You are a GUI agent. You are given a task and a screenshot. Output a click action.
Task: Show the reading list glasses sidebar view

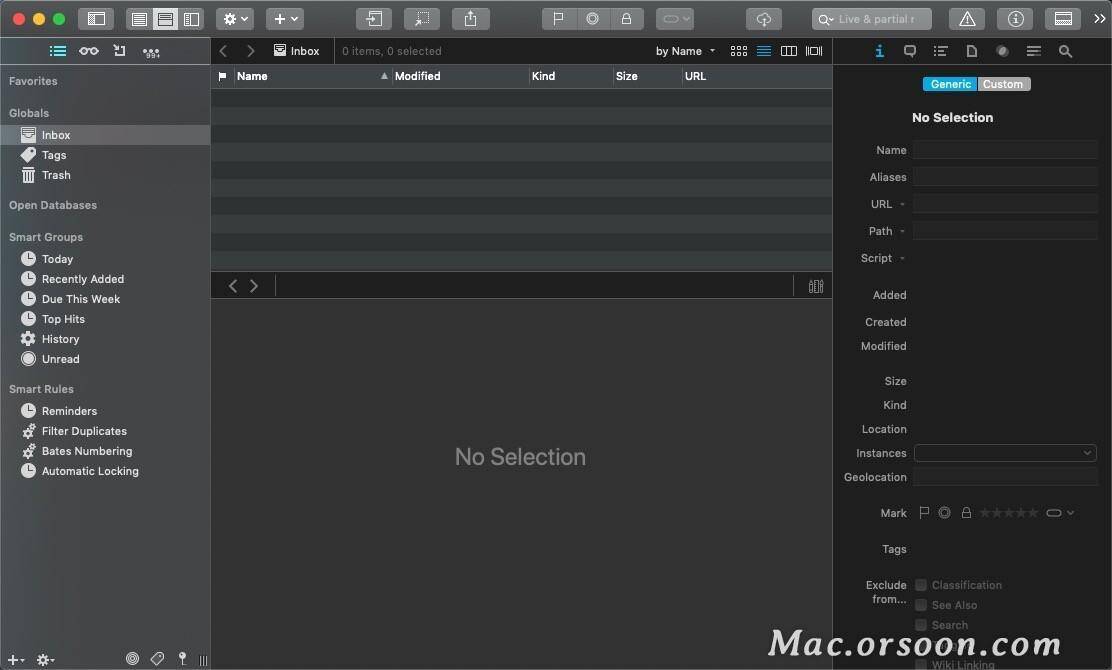89,51
